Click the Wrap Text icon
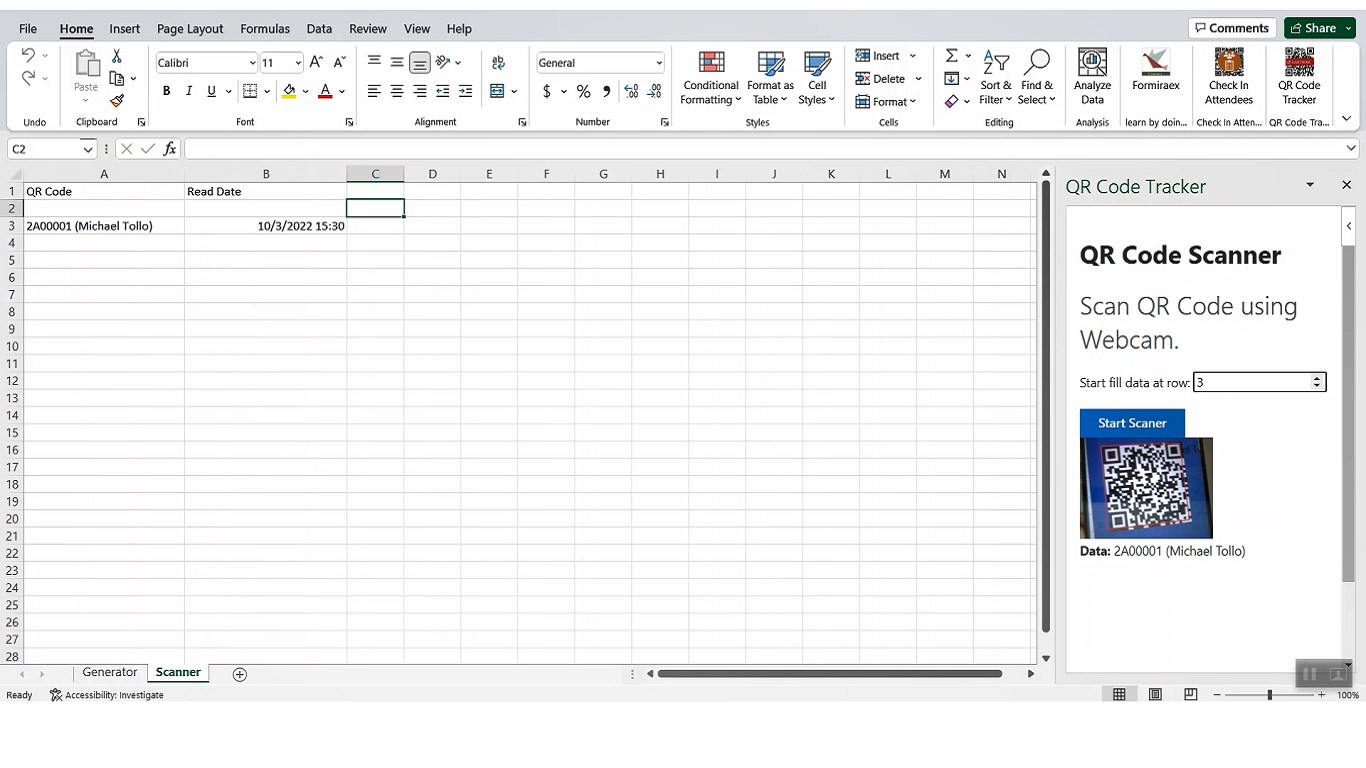The width and height of the screenshot is (1366, 768). tap(498, 62)
